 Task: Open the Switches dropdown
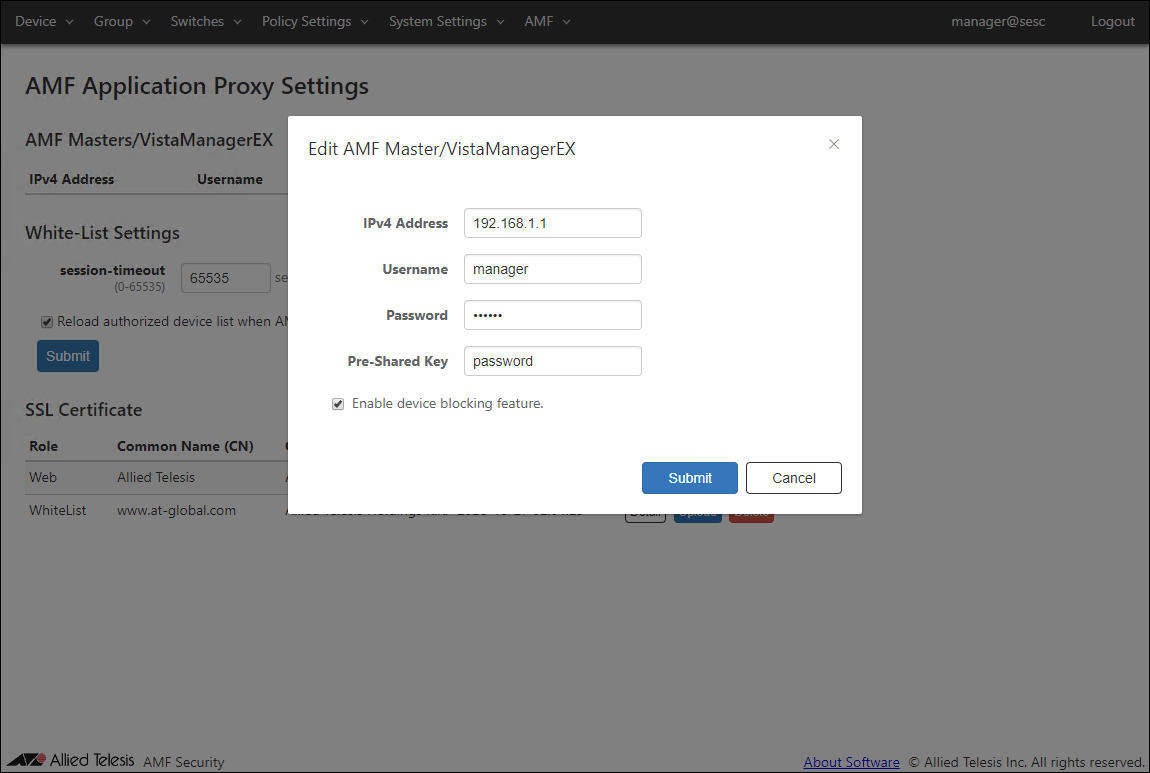click(x=206, y=21)
